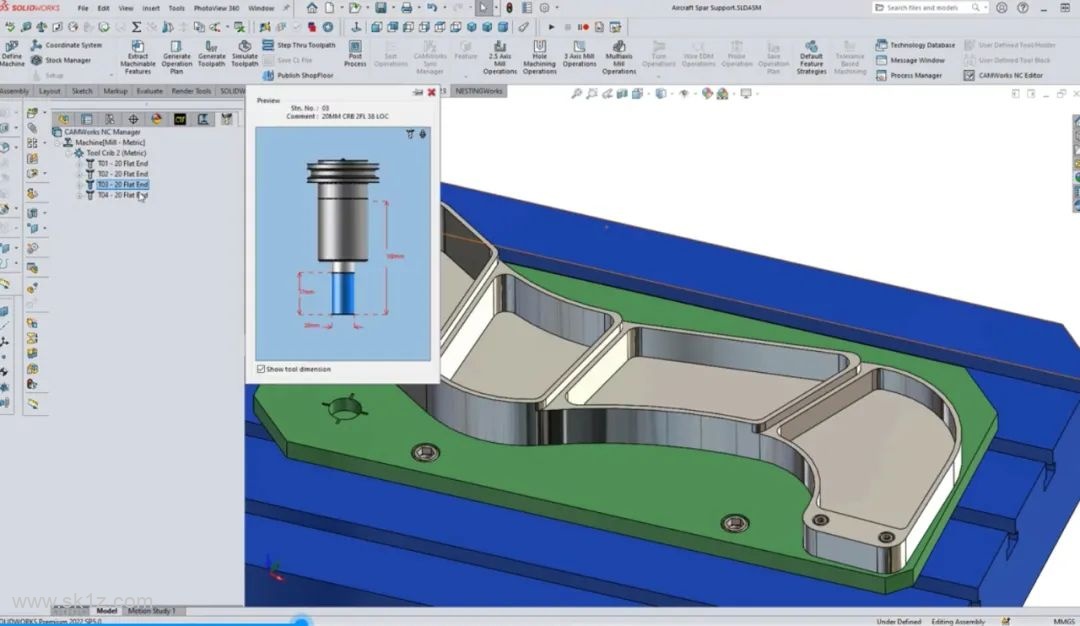Click the Print icon in title bar
The height and width of the screenshot is (626, 1080).
406,8
